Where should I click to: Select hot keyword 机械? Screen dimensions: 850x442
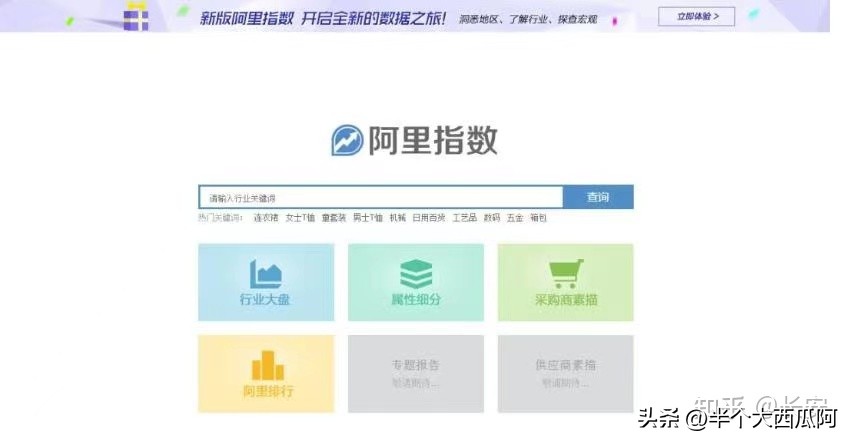pos(397,218)
